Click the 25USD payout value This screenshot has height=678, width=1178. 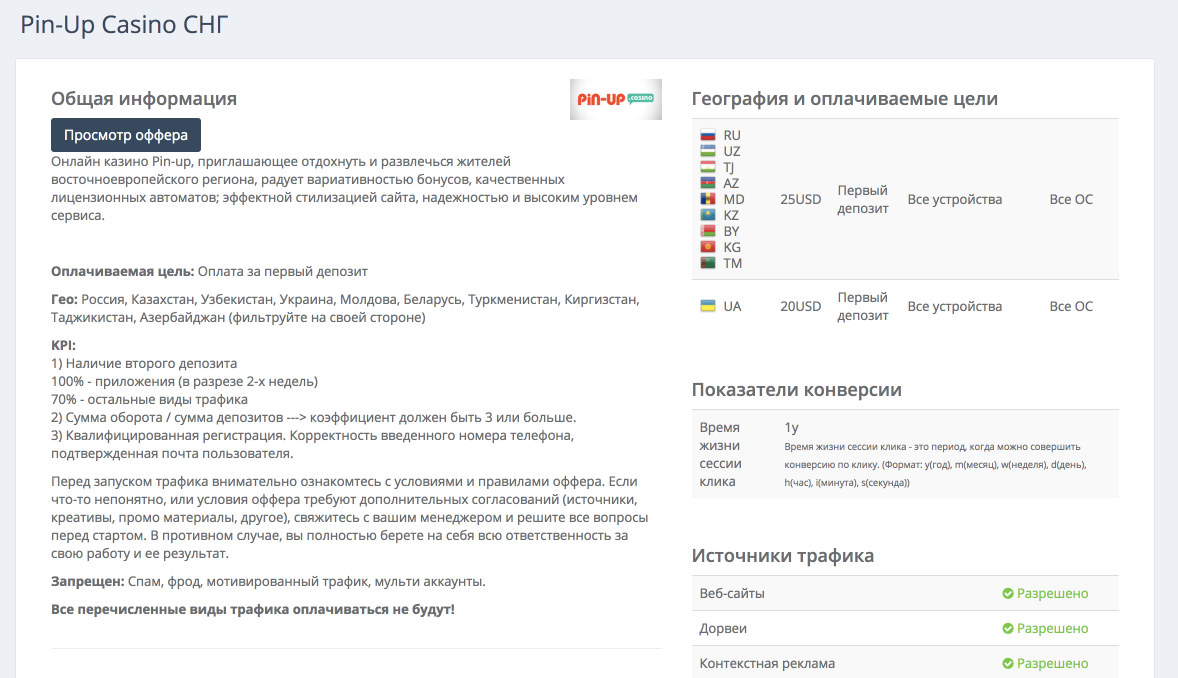800,199
